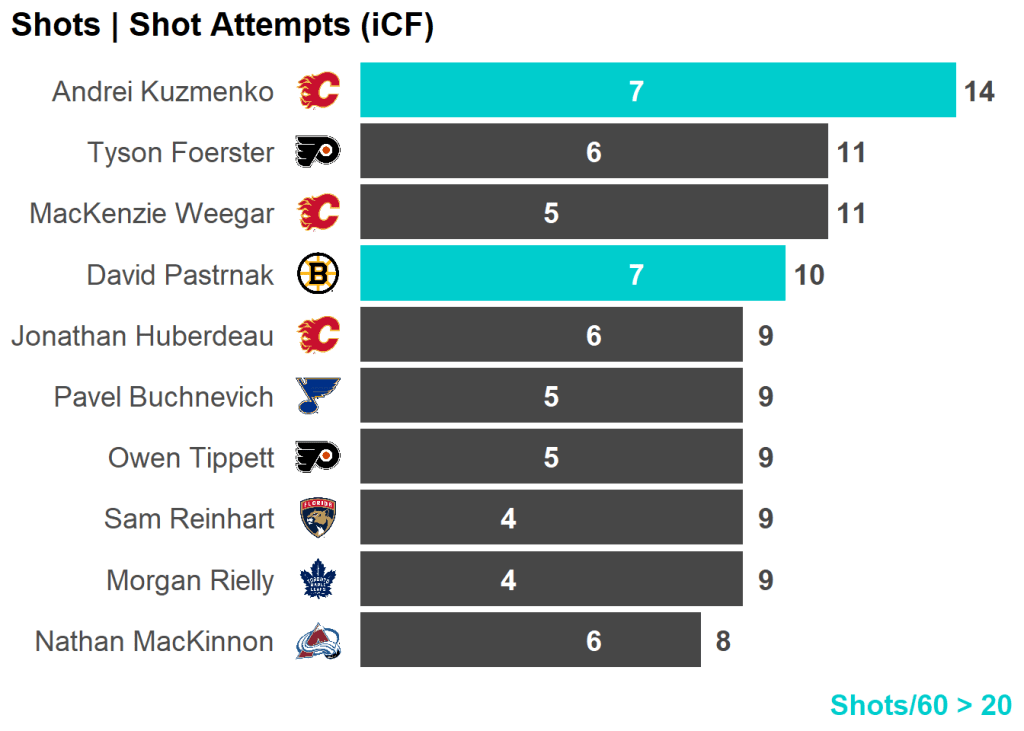Image resolution: width=1024 pixels, height=731 pixels.
Task: Select the Flyers logo next to Tyson Foerster
Action: pyautogui.click(x=318, y=152)
